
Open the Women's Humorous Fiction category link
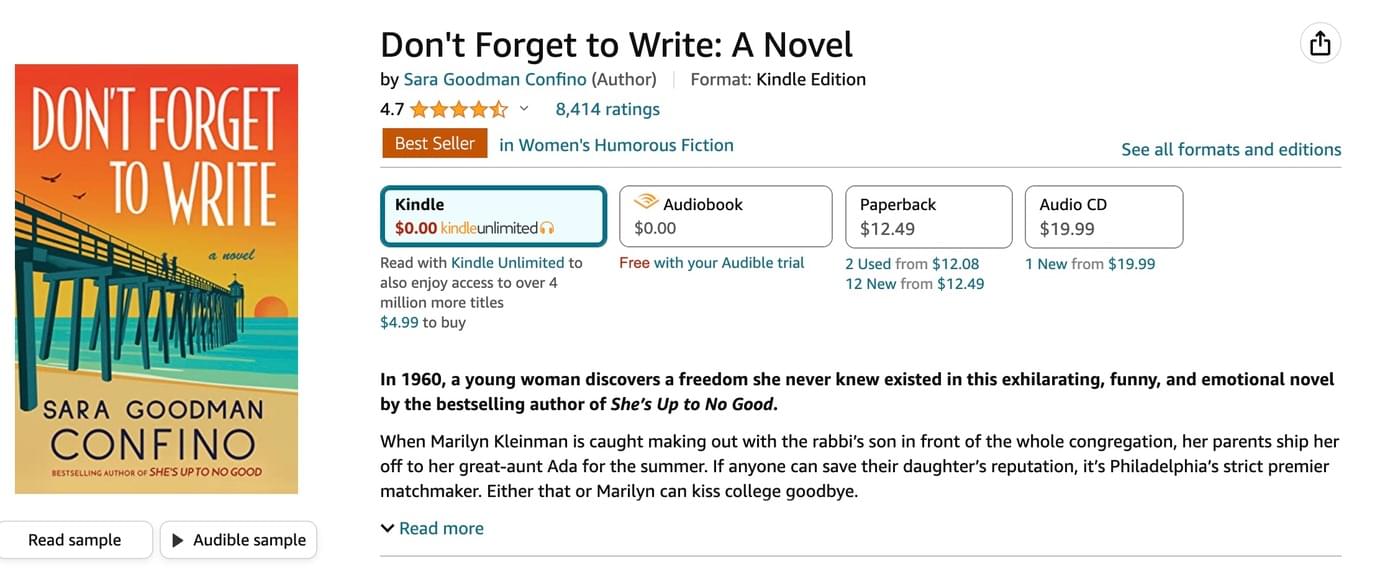(x=616, y=145)
